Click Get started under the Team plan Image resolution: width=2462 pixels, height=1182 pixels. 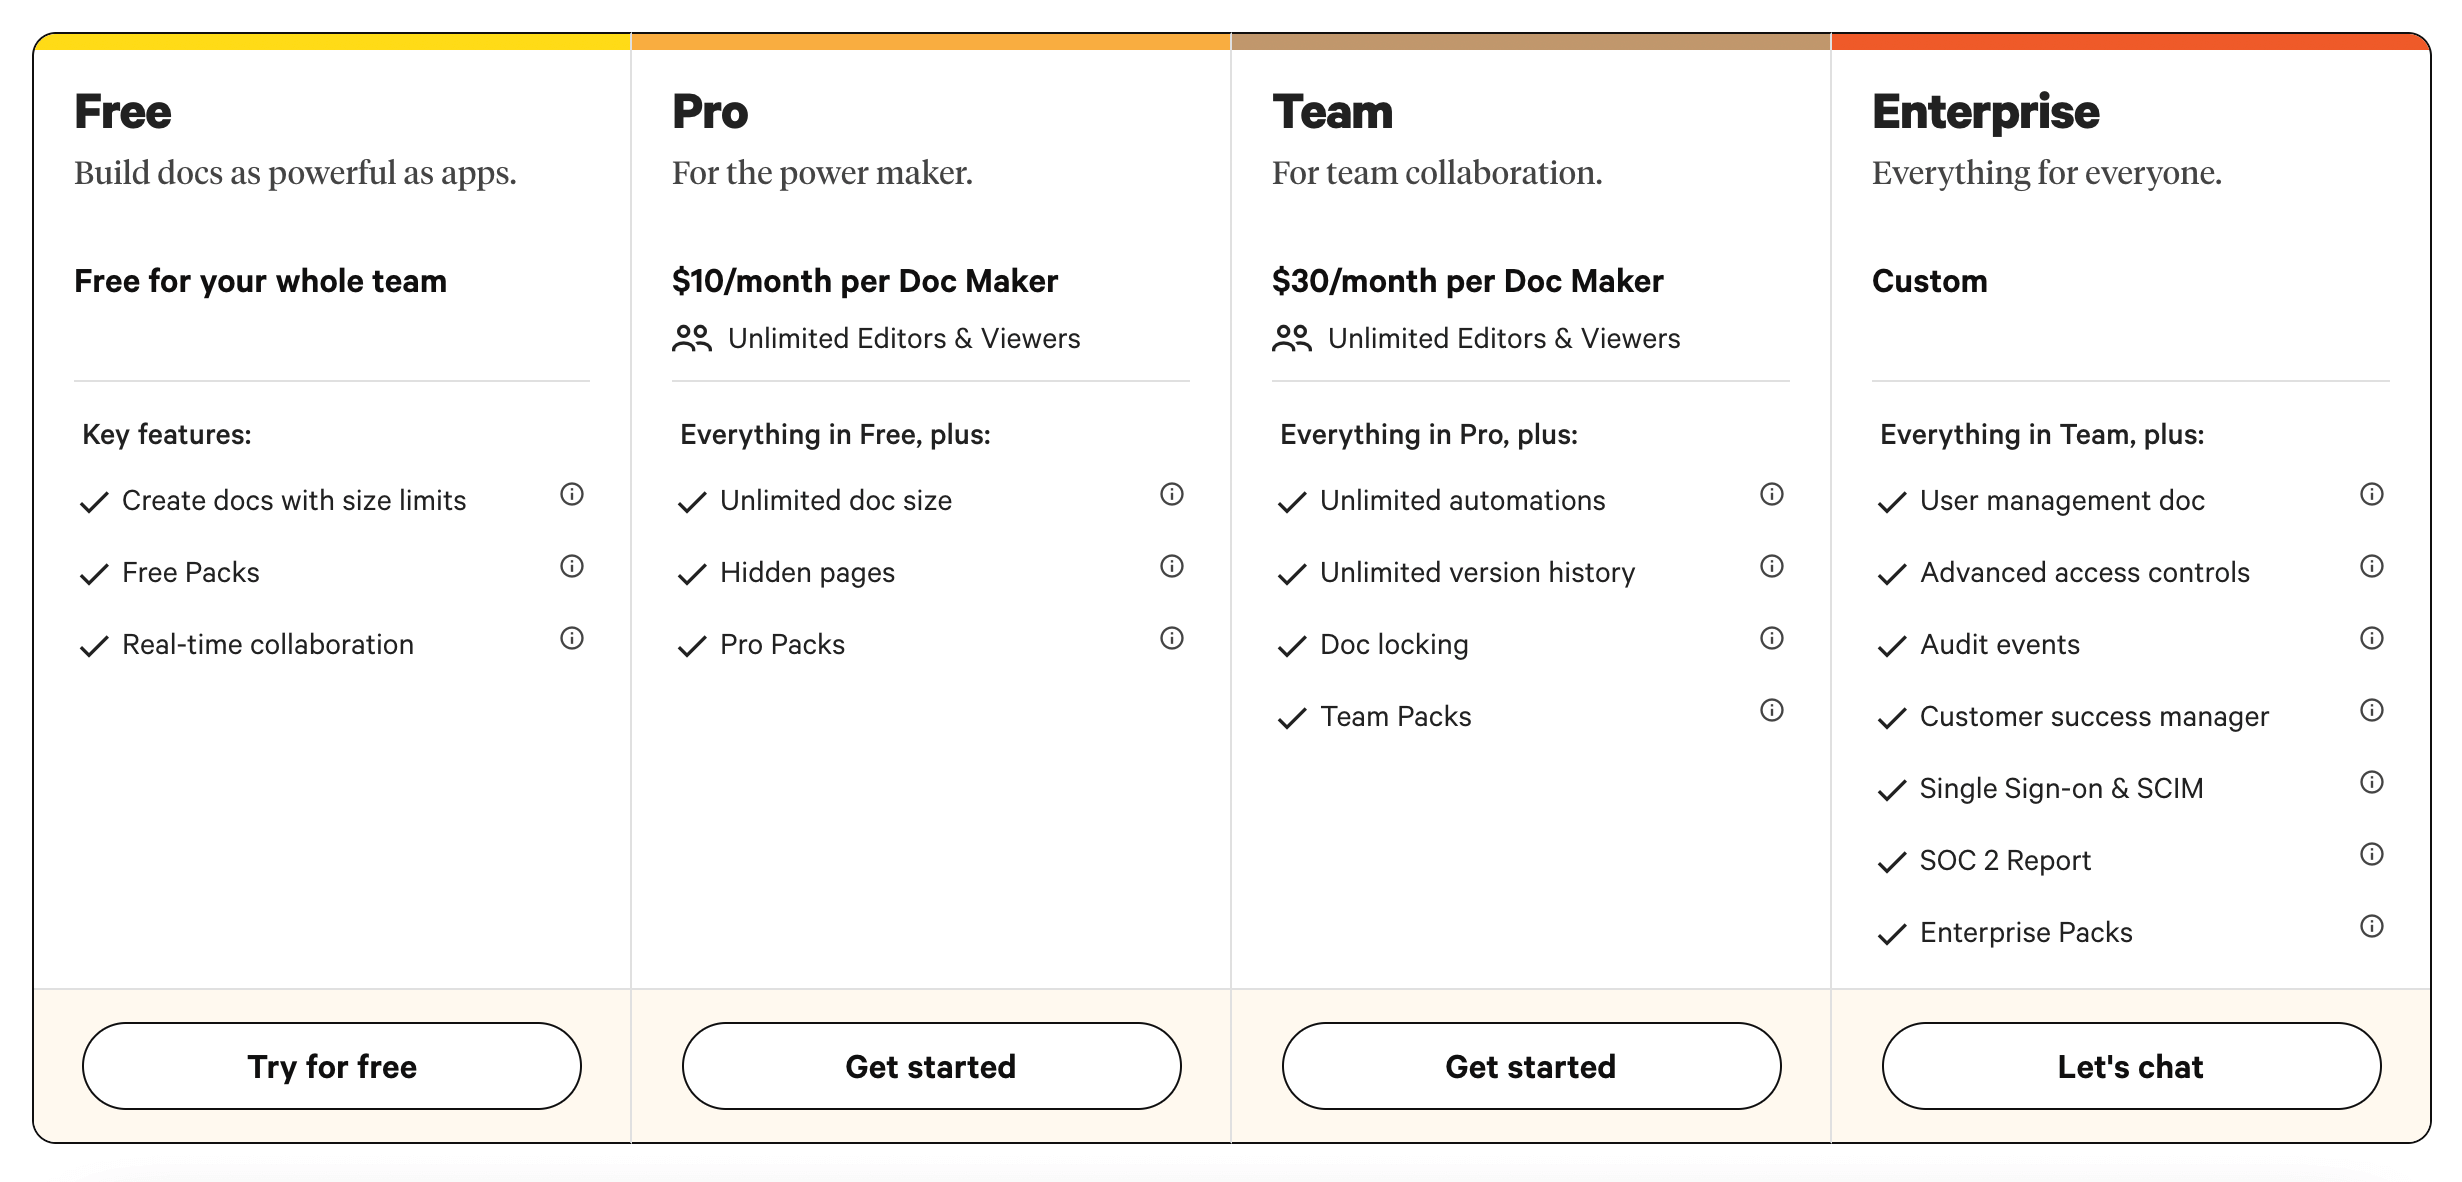pos(1530,1066)
